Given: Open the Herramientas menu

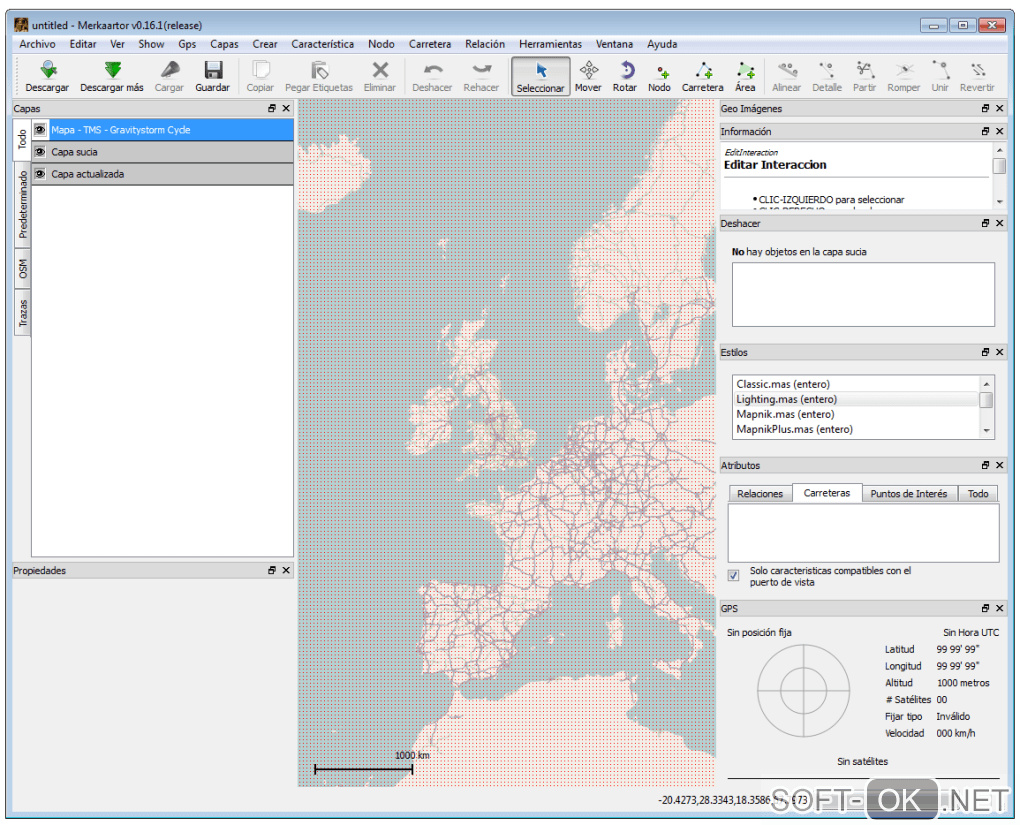Looking at the screenshot, I should pyautogui.click(x=550, y=44).
